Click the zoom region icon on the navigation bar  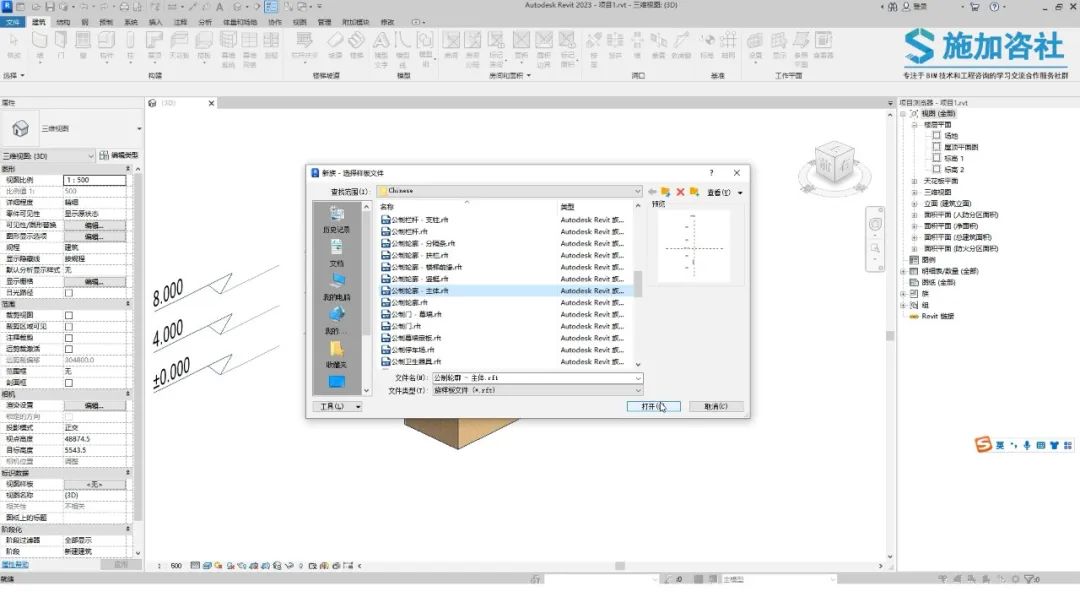(875, 249)
